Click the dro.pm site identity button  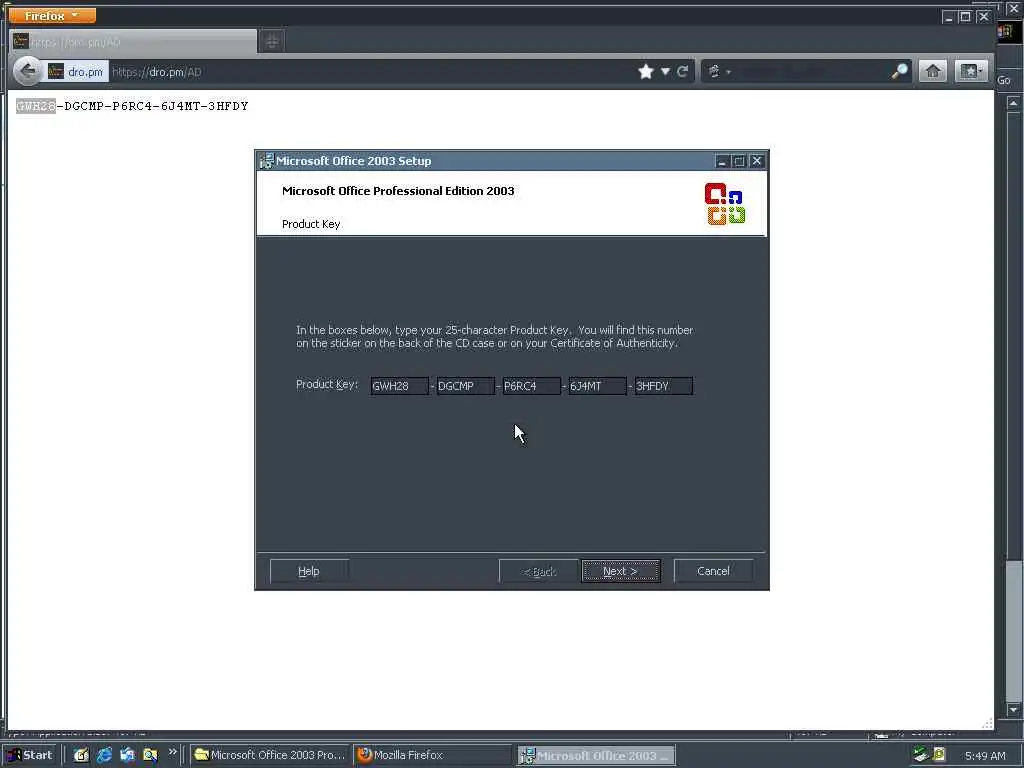coord(76,72)
